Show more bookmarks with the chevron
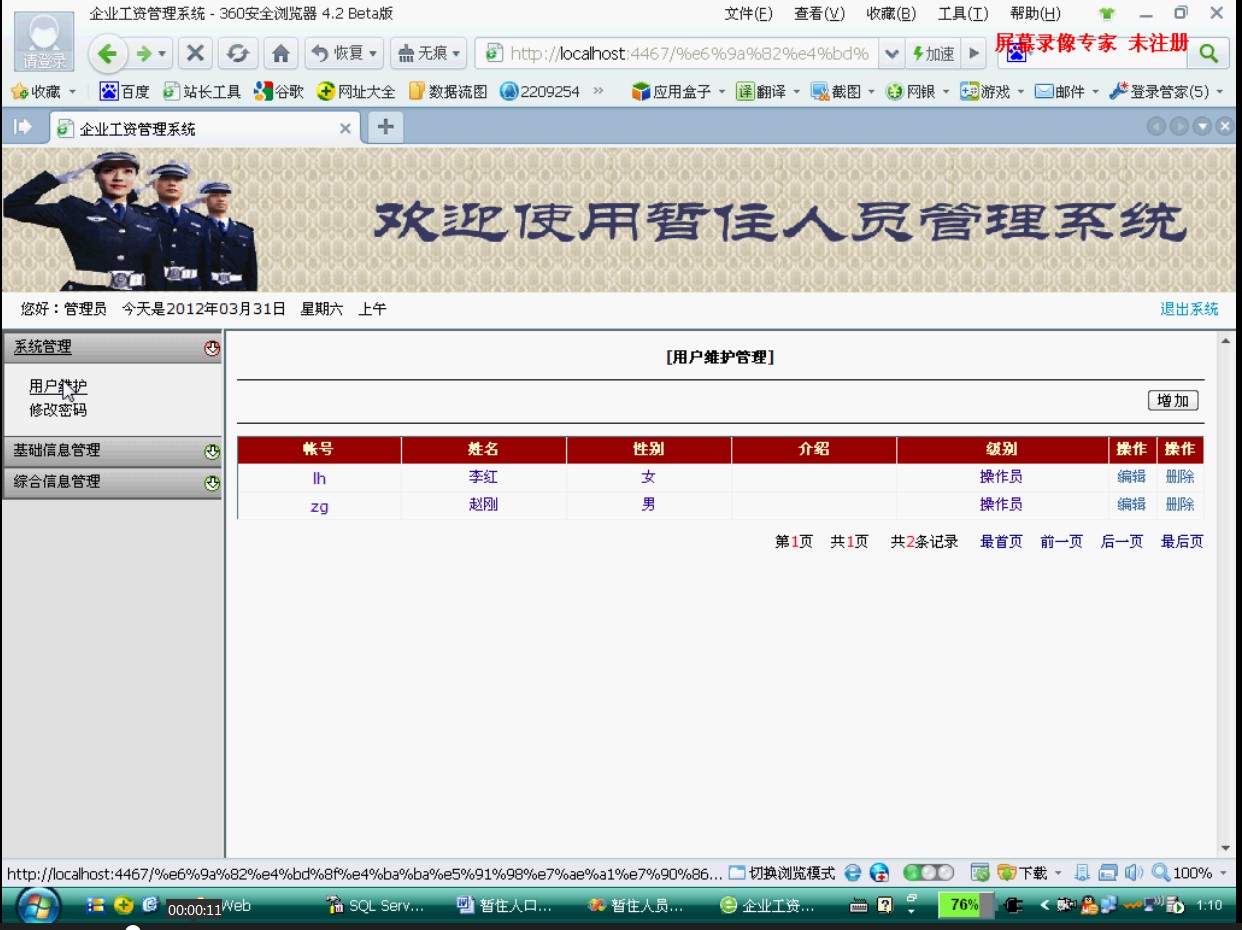Screen dimensions: 1242x930 click(599, 91)
